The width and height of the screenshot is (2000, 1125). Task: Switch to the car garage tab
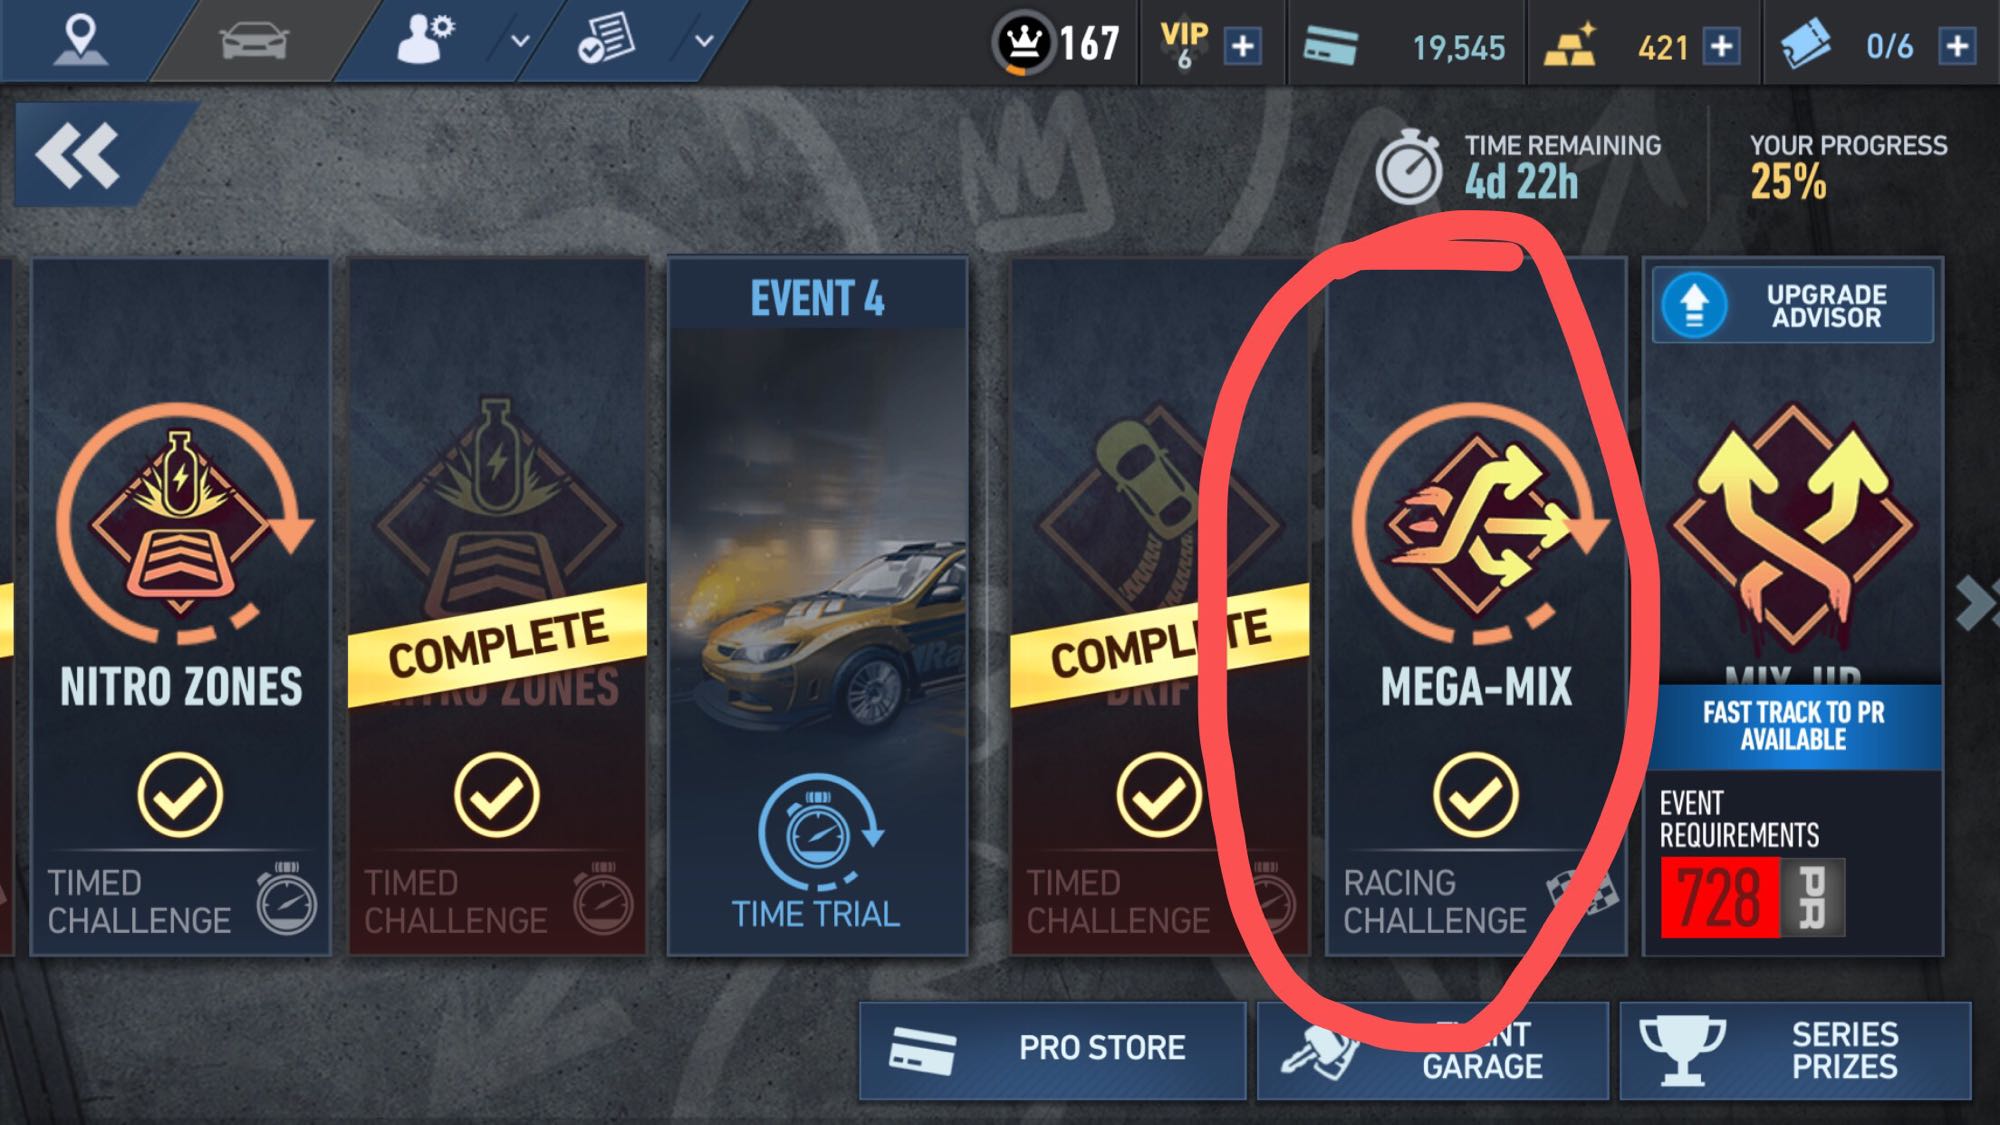tap(254, 41)
